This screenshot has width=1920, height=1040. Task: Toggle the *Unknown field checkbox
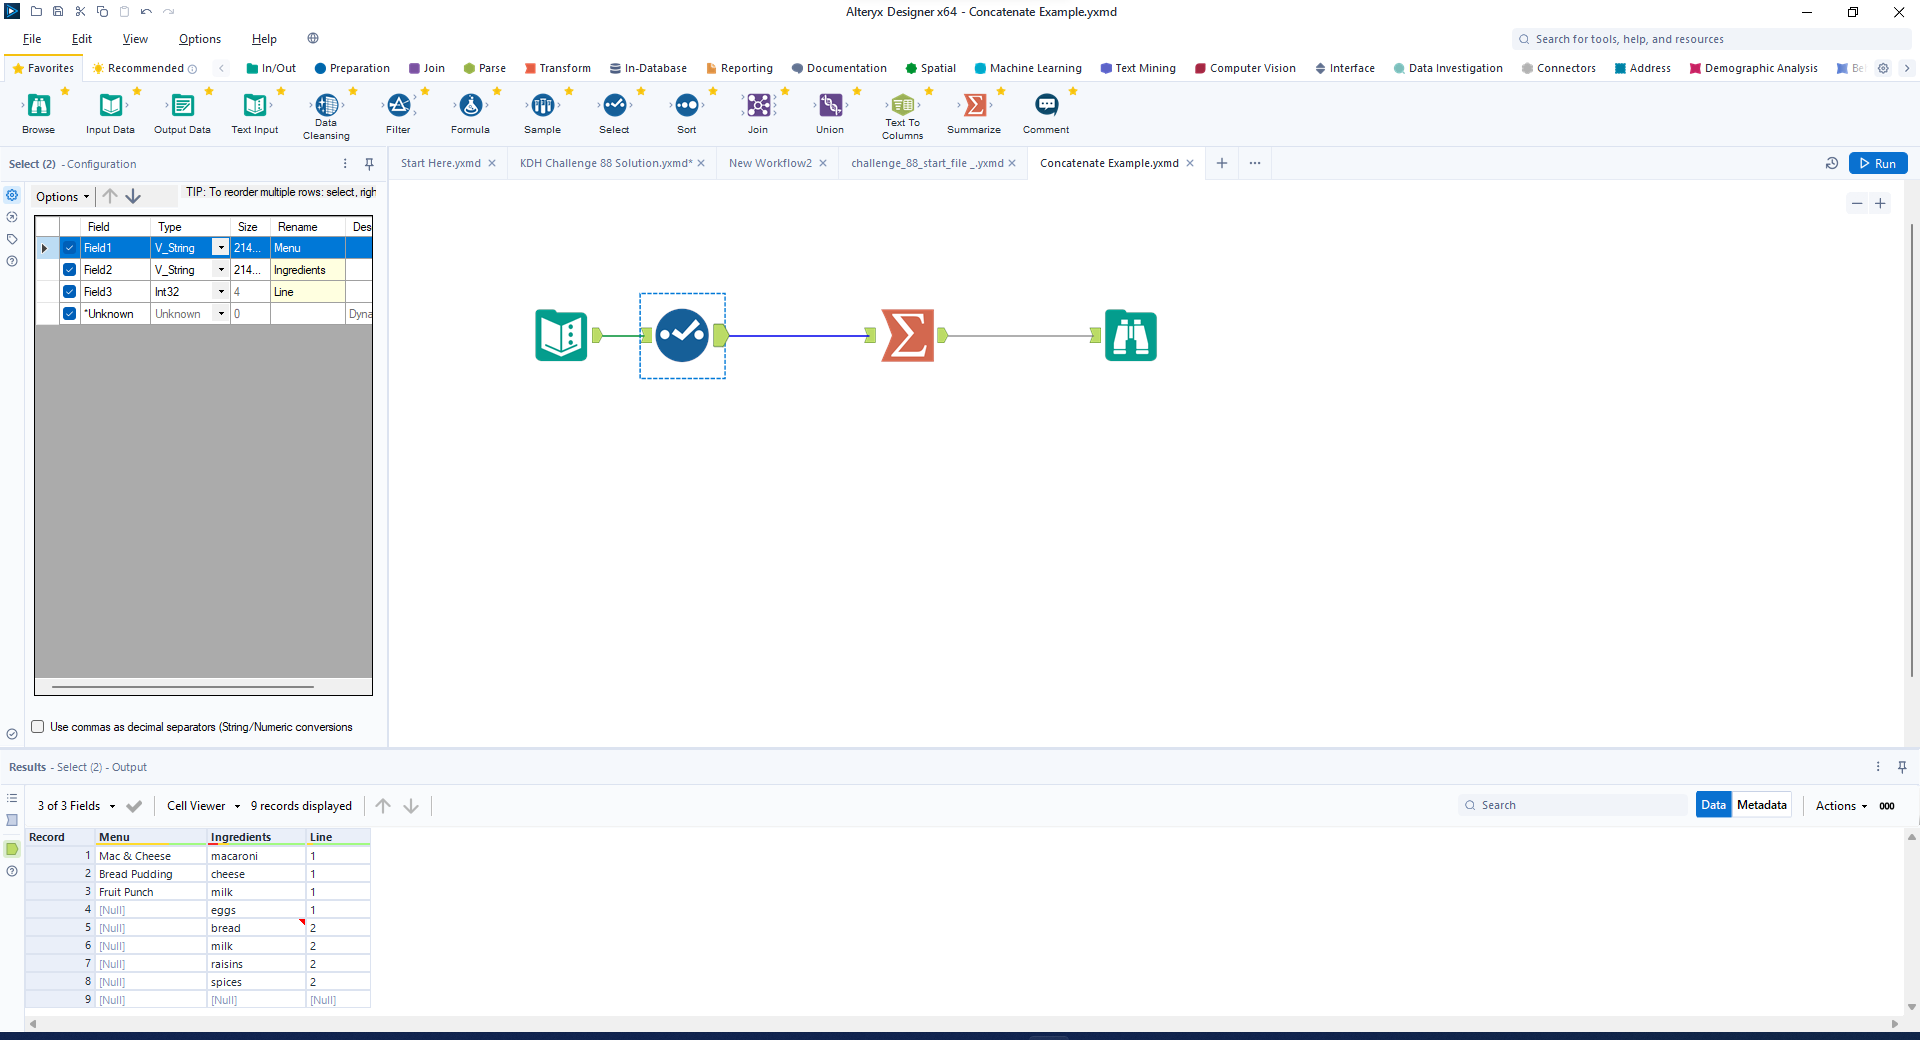[x=70, y=314]
